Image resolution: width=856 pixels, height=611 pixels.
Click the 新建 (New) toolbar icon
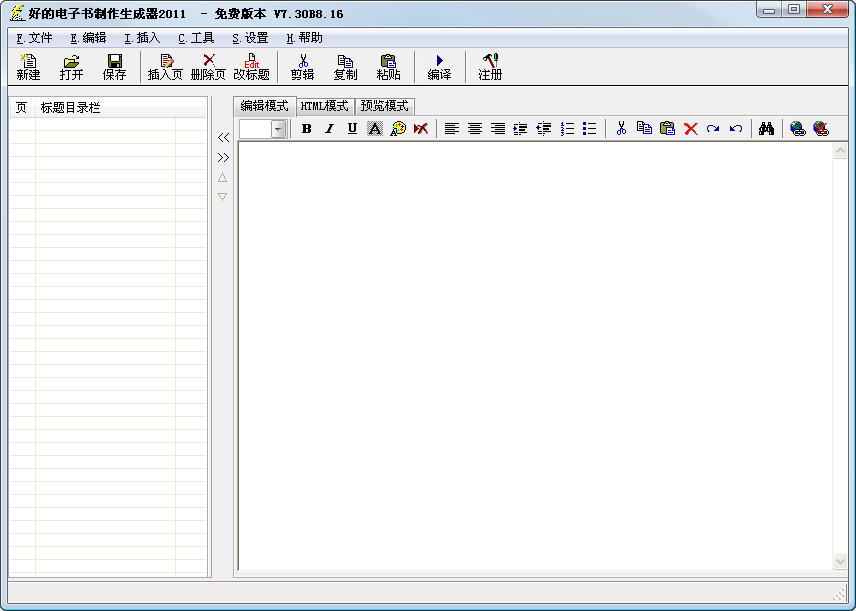[x=28, y=67]
